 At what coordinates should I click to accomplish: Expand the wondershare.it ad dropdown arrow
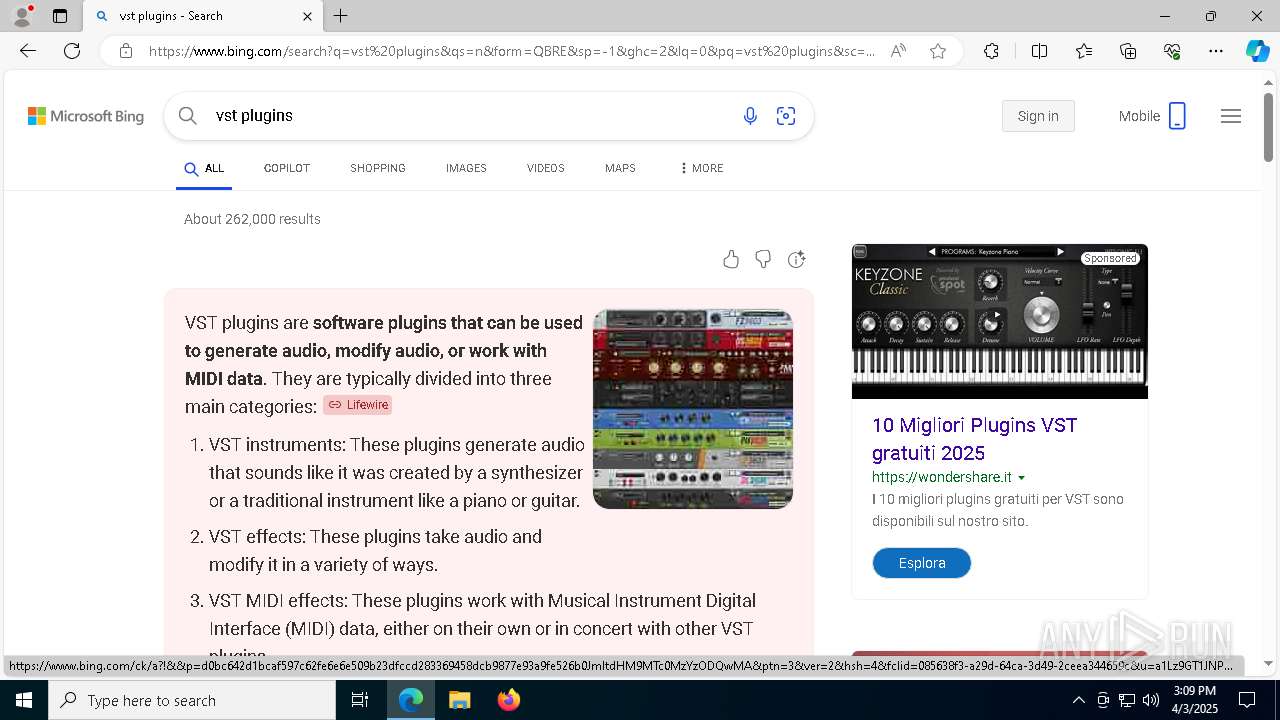pyautogui.click(x=1021, y=478)
